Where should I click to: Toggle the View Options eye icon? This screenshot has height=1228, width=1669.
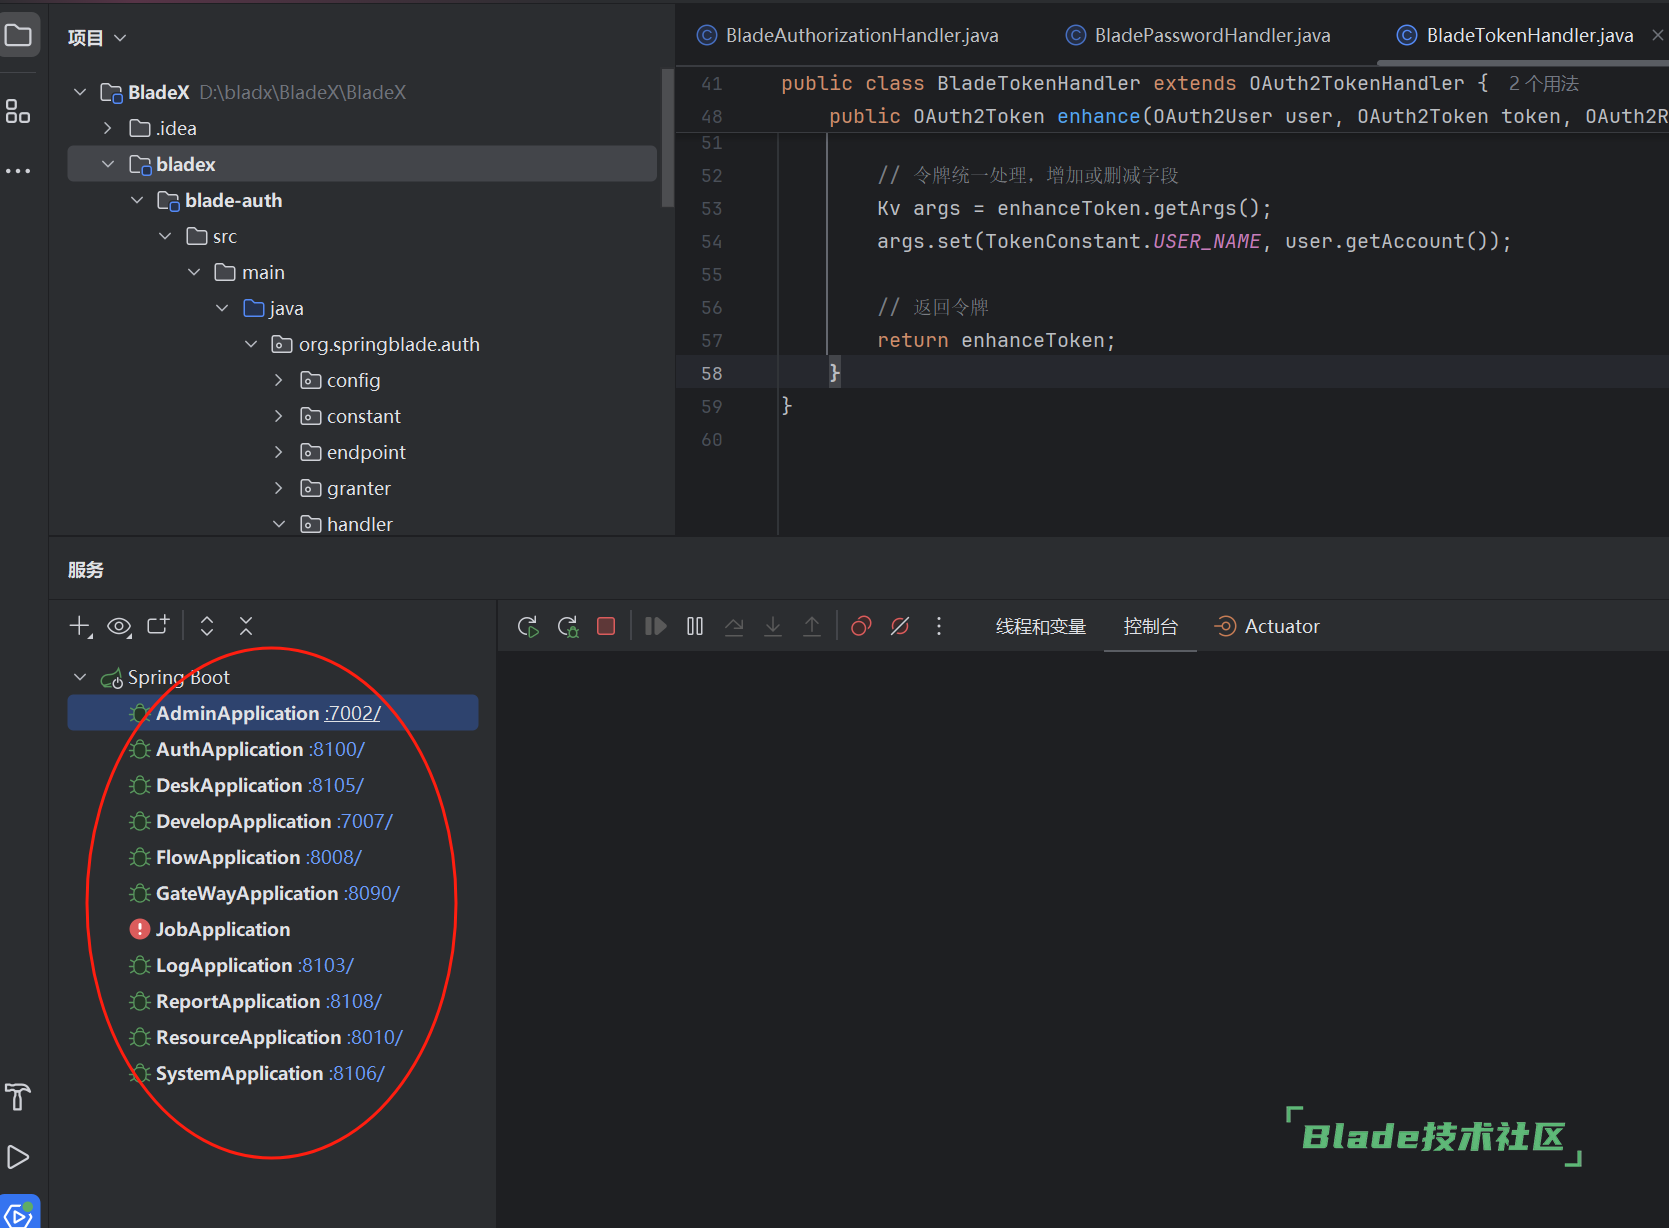[x=120, y=626]
